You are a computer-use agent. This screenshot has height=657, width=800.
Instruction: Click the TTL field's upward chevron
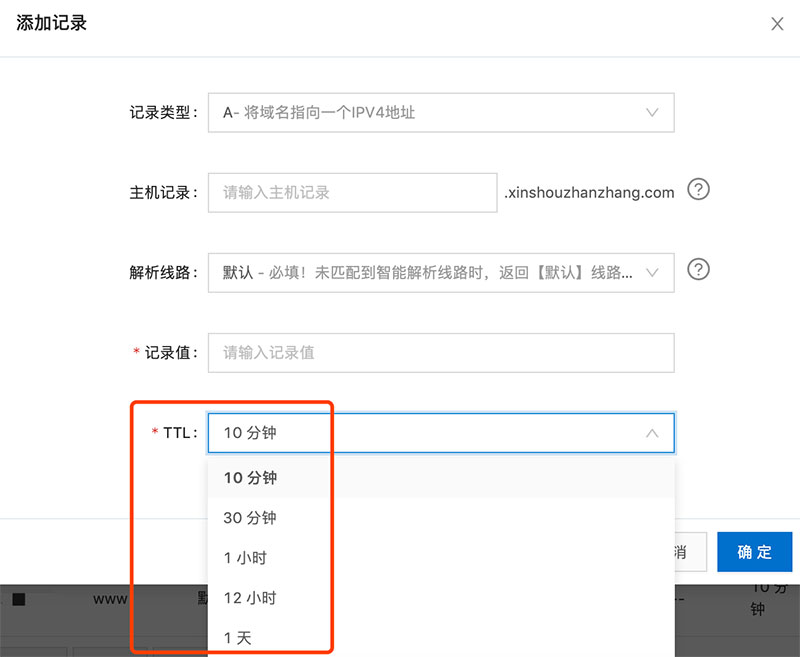point(652,433)
